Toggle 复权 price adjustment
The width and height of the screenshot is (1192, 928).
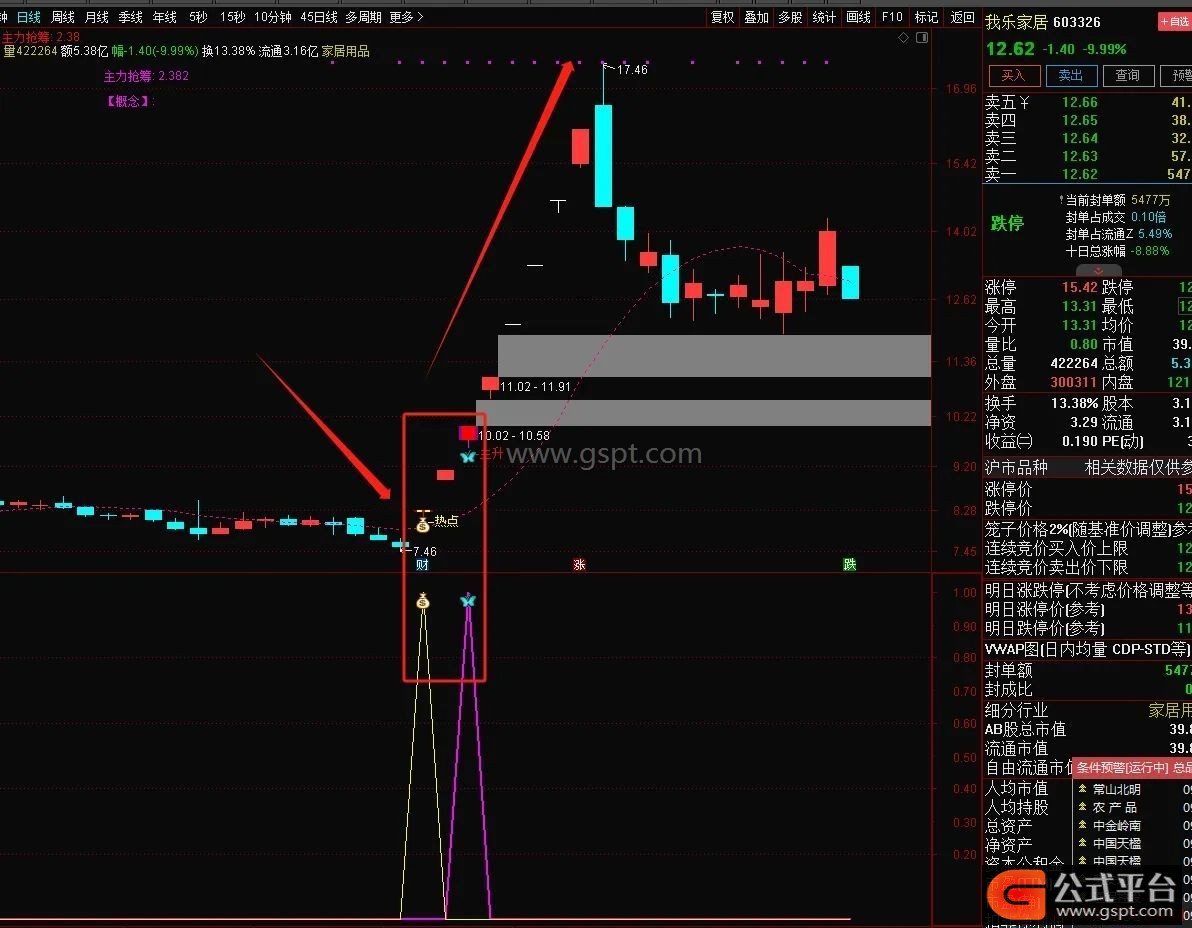[x=723, y=17]
